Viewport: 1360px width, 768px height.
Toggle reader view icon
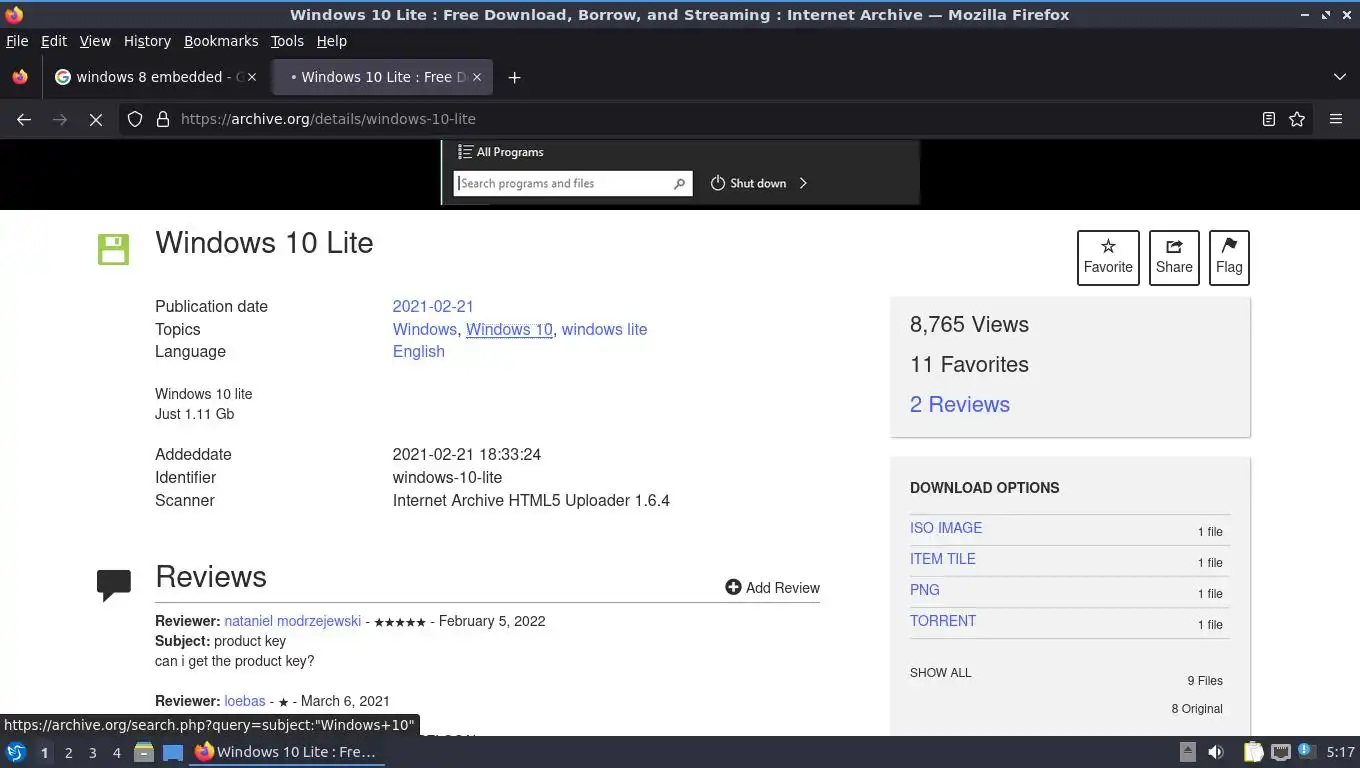(1269, 119)
